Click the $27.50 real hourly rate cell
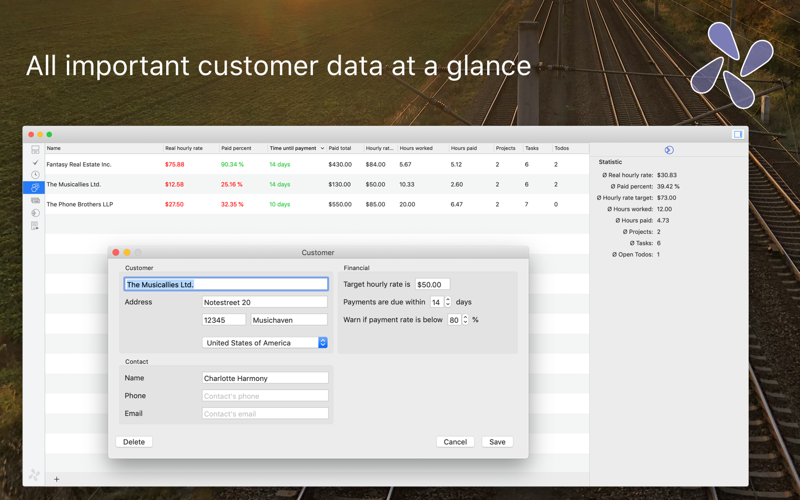The height and width of the screenshot is (500, 800). pyautogui.click(x=174, y=204)
